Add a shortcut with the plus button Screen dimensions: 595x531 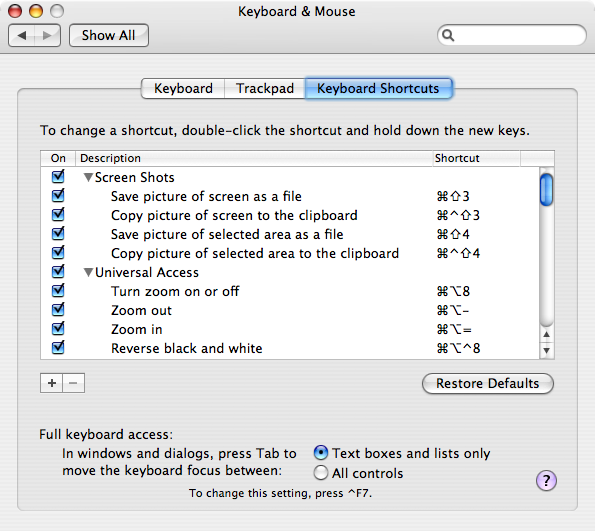coord(52,383)
